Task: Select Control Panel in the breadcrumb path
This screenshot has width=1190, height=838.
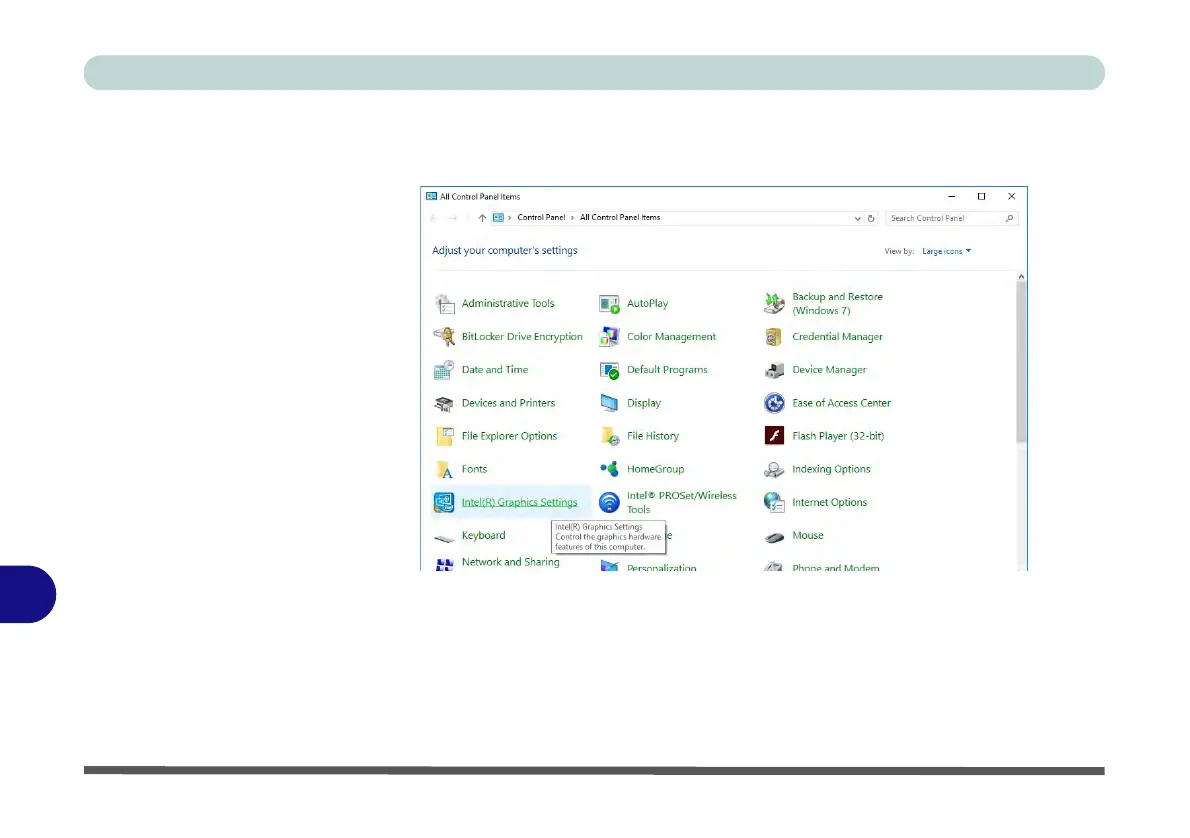Action: [x=541, y=218]
